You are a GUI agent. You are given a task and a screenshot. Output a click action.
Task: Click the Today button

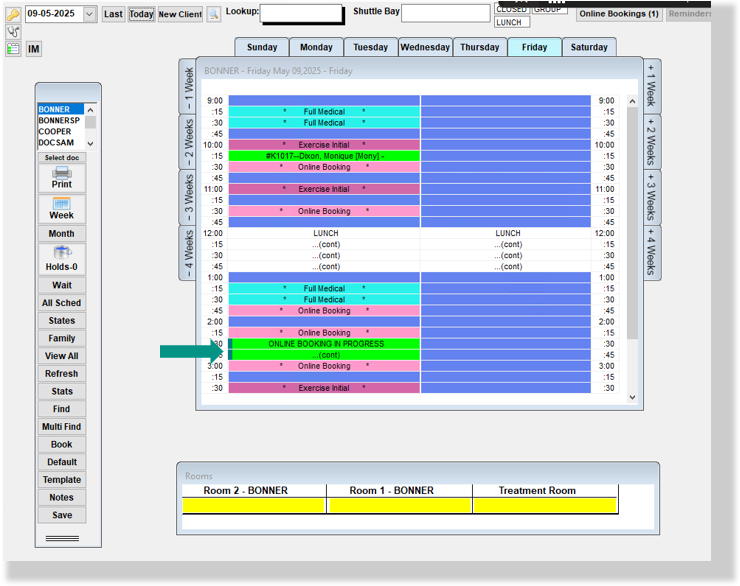(141, 14)
